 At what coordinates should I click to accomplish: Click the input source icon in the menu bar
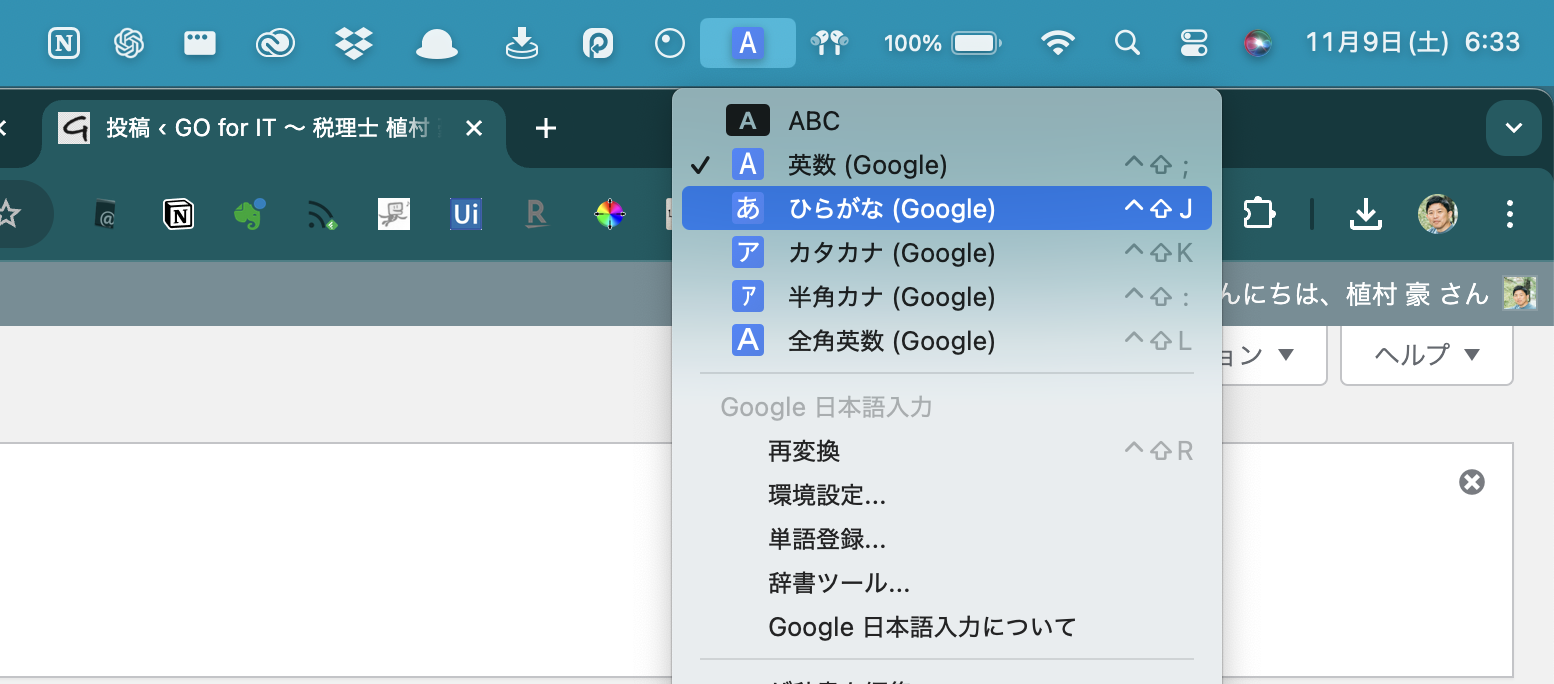748,43
